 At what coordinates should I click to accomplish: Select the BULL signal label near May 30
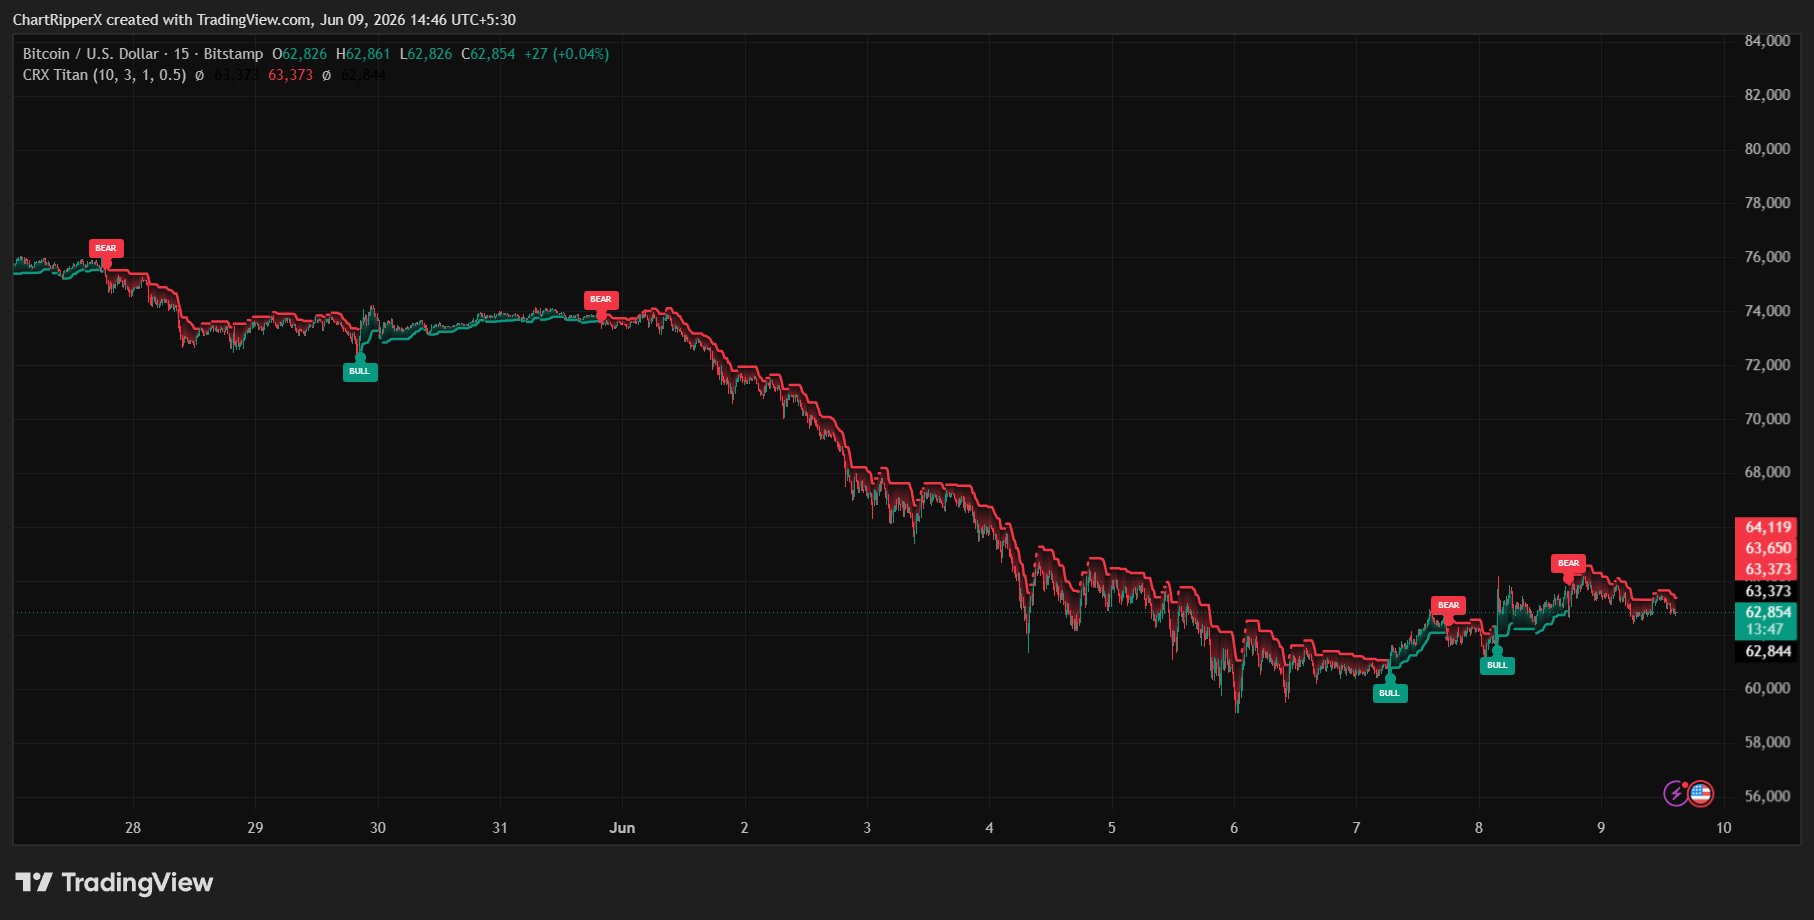click(360, 372)
